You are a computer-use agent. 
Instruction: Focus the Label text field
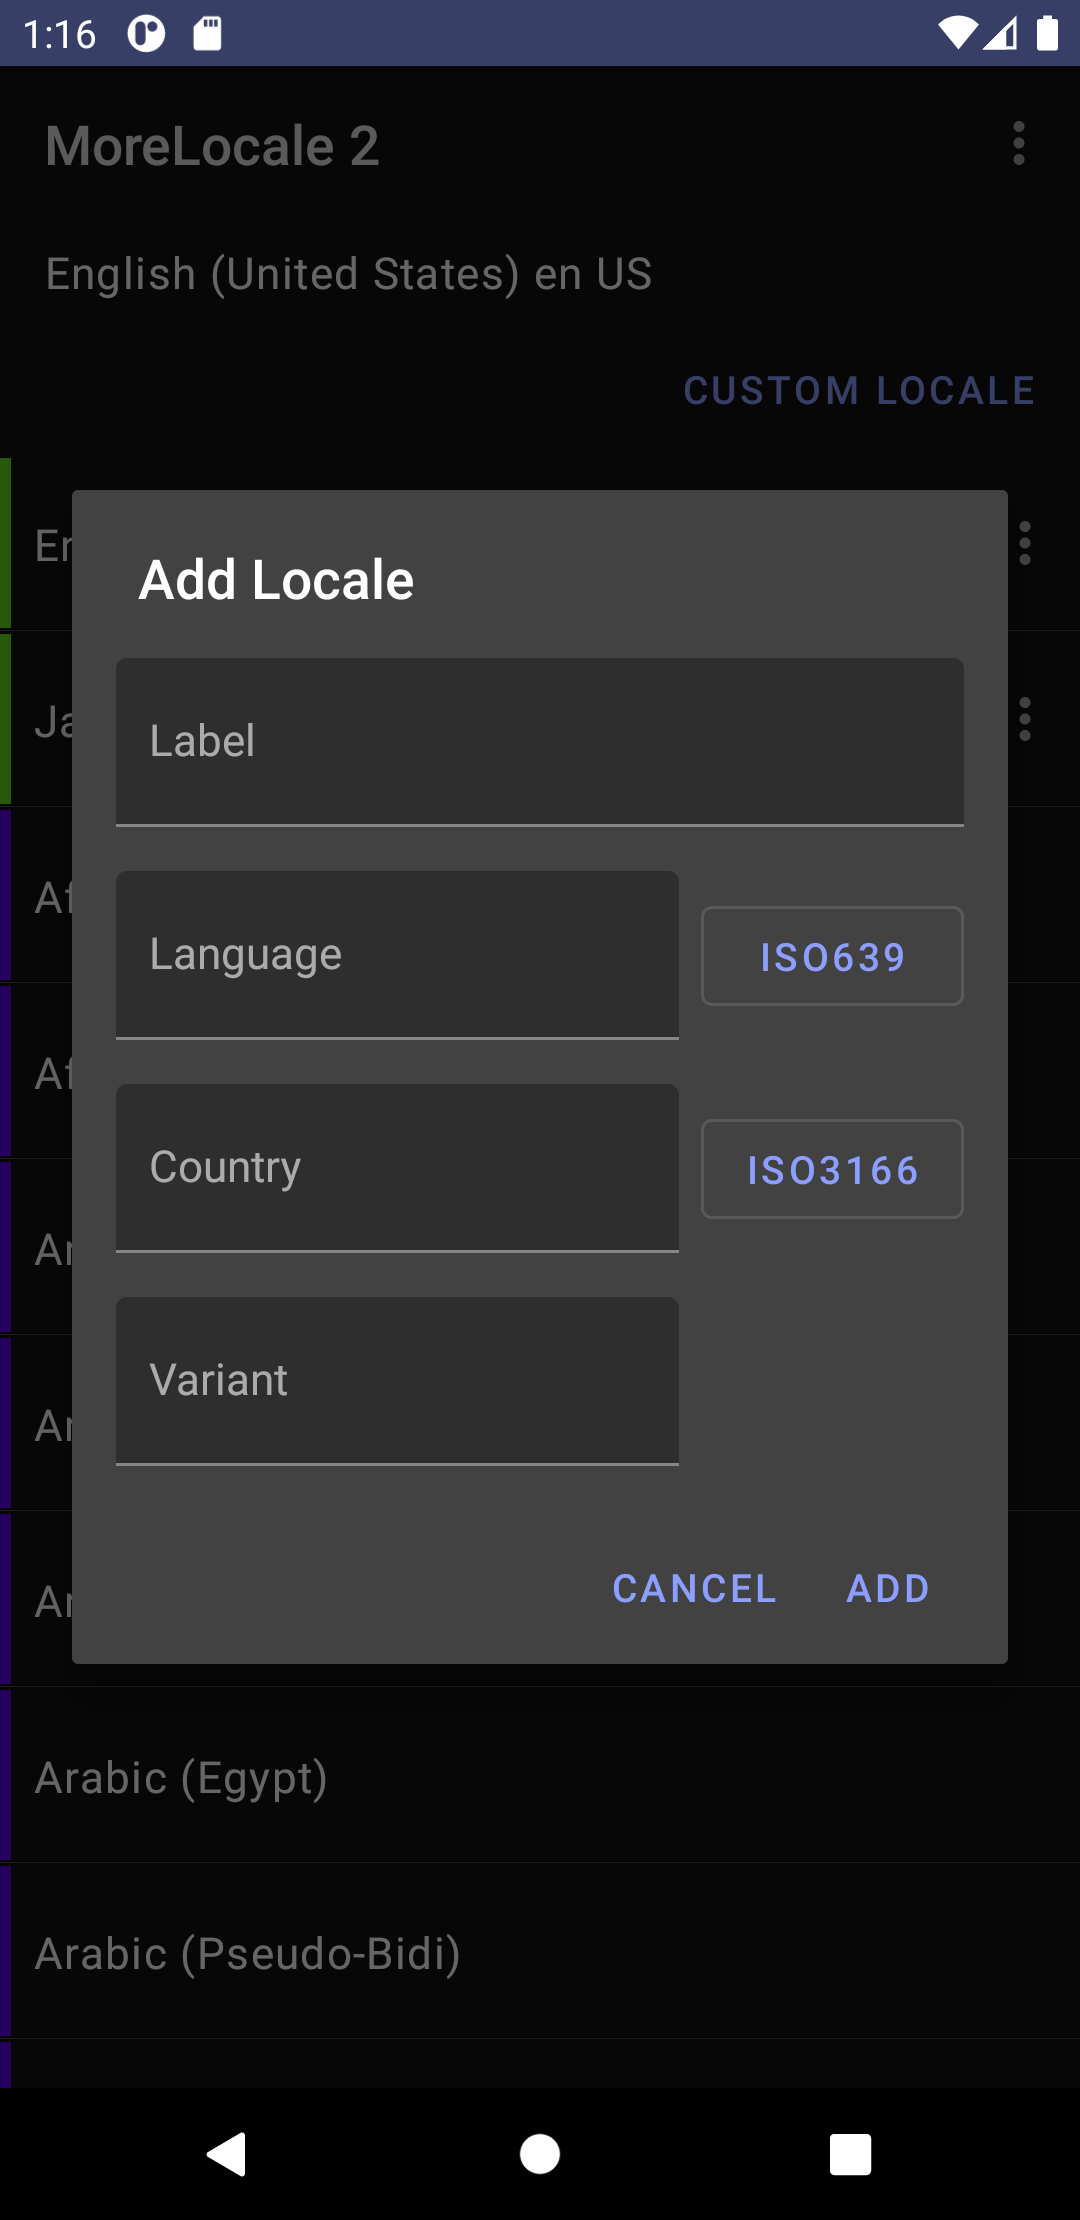[540, 742]
